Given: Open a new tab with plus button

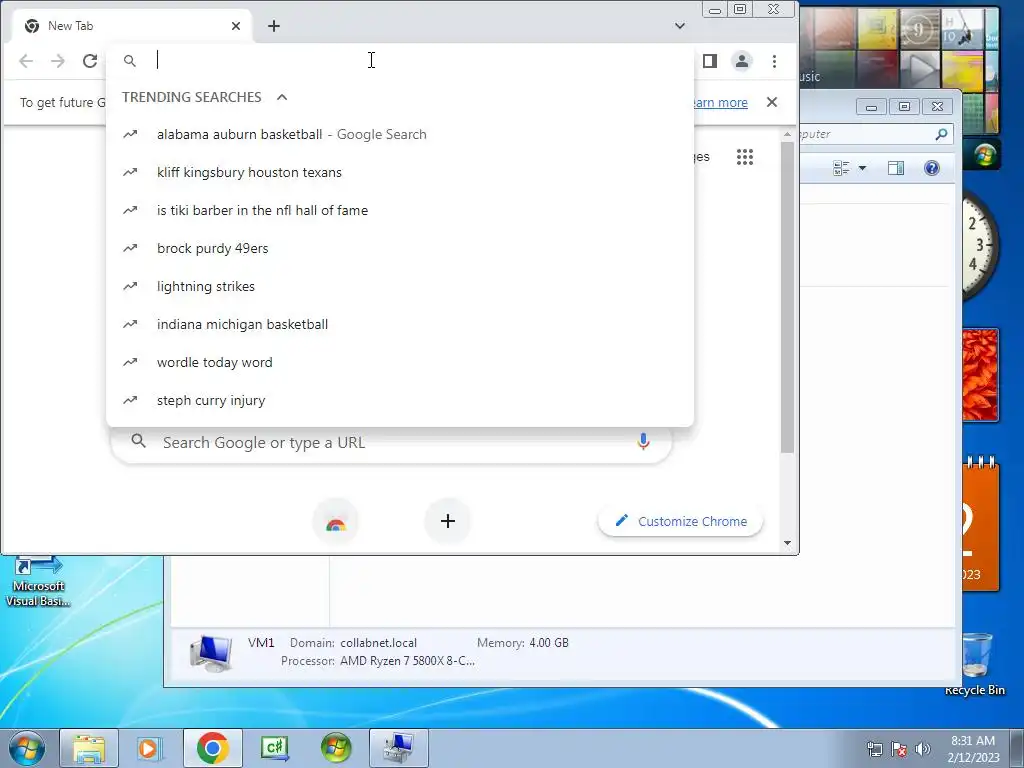Looking at the screenshot, I should coord(274,26).
